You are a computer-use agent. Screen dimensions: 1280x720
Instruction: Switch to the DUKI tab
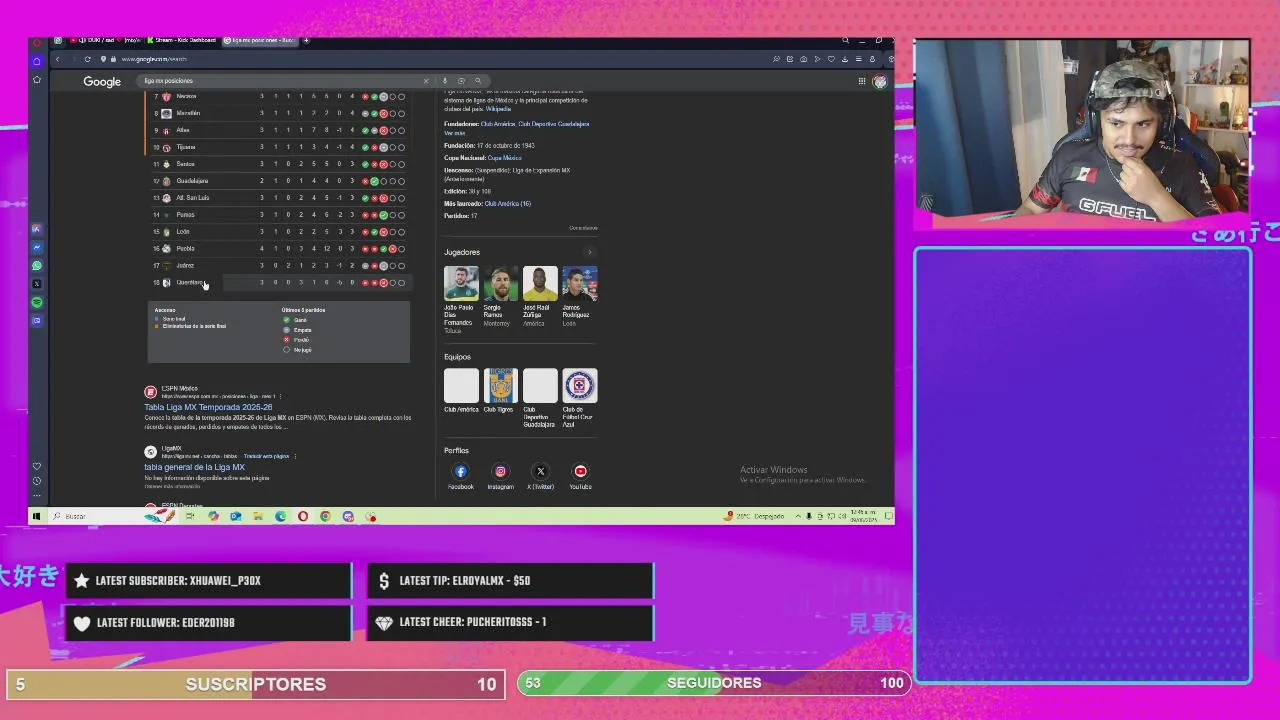point(105,40)
